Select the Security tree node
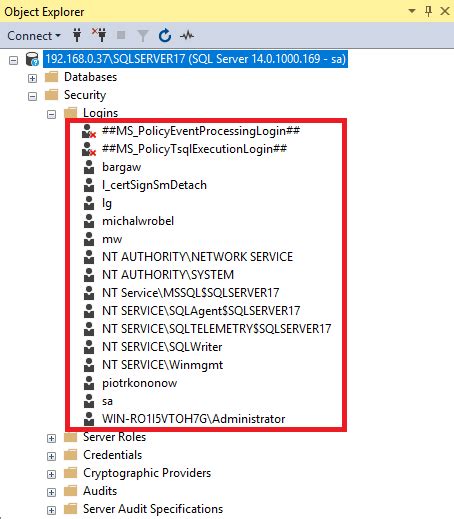 tap(85, 95)
